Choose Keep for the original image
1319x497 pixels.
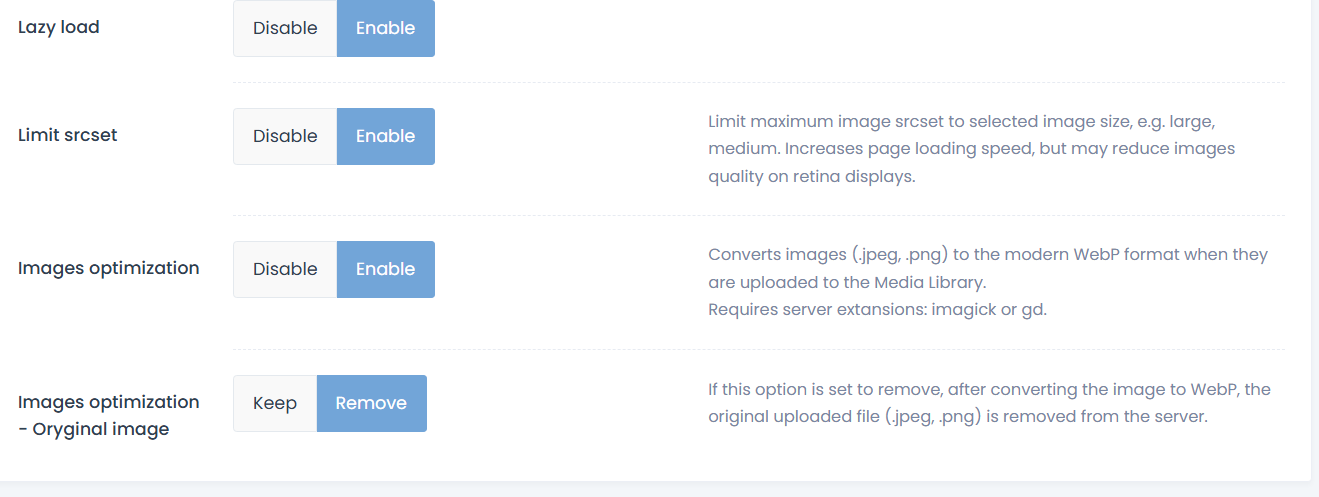point(275,403)
